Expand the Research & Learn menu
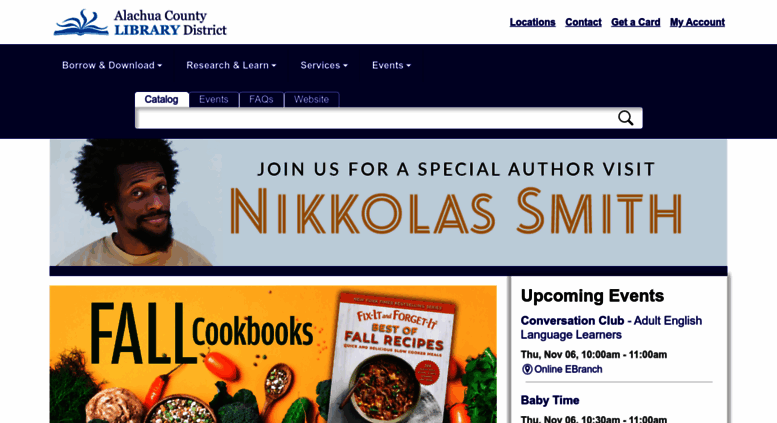777x423 pixels. tap(231, 65)
